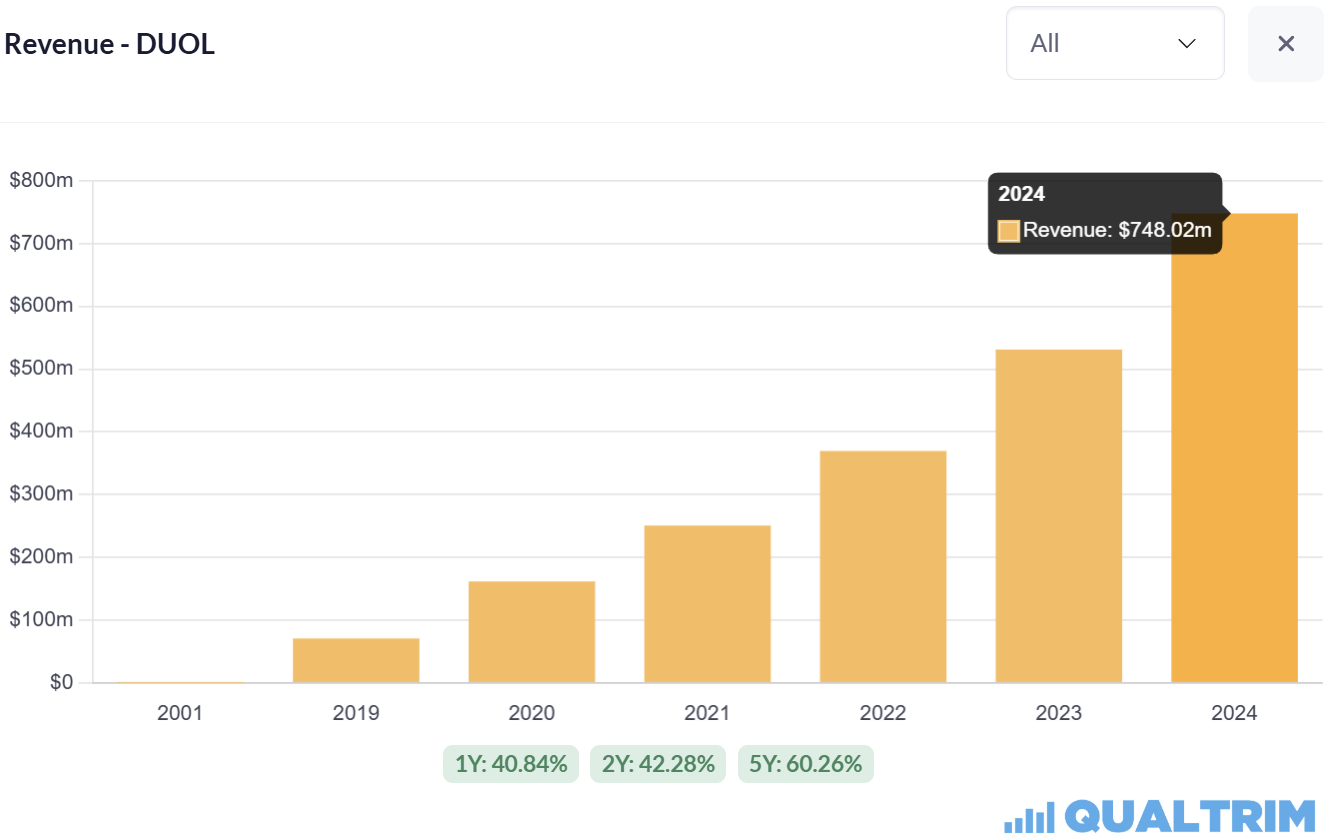Click the 2021 x-axis label
The width and height of the screenshot is (1325, 834).
[x=707, y=713]
